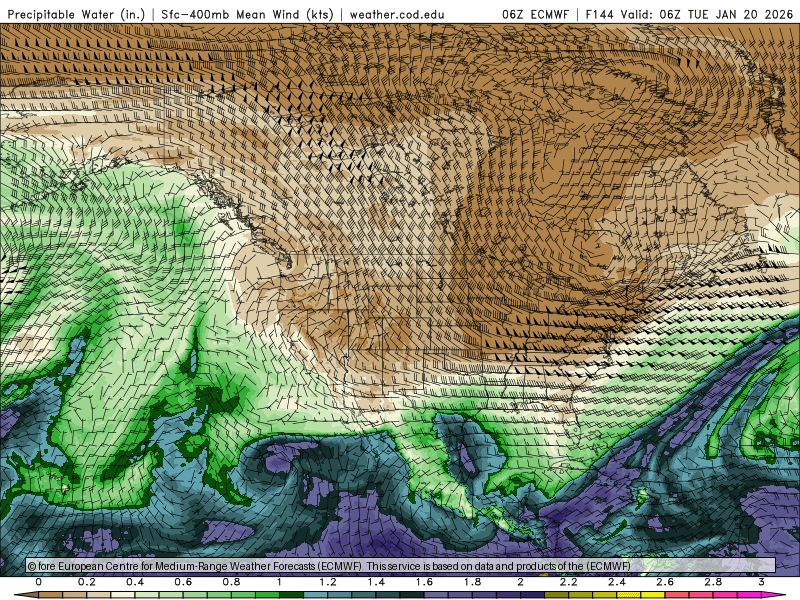Click the dark green swatch right of the 1 mark
This screenshot has height=600, width=800.
(291, 595)
